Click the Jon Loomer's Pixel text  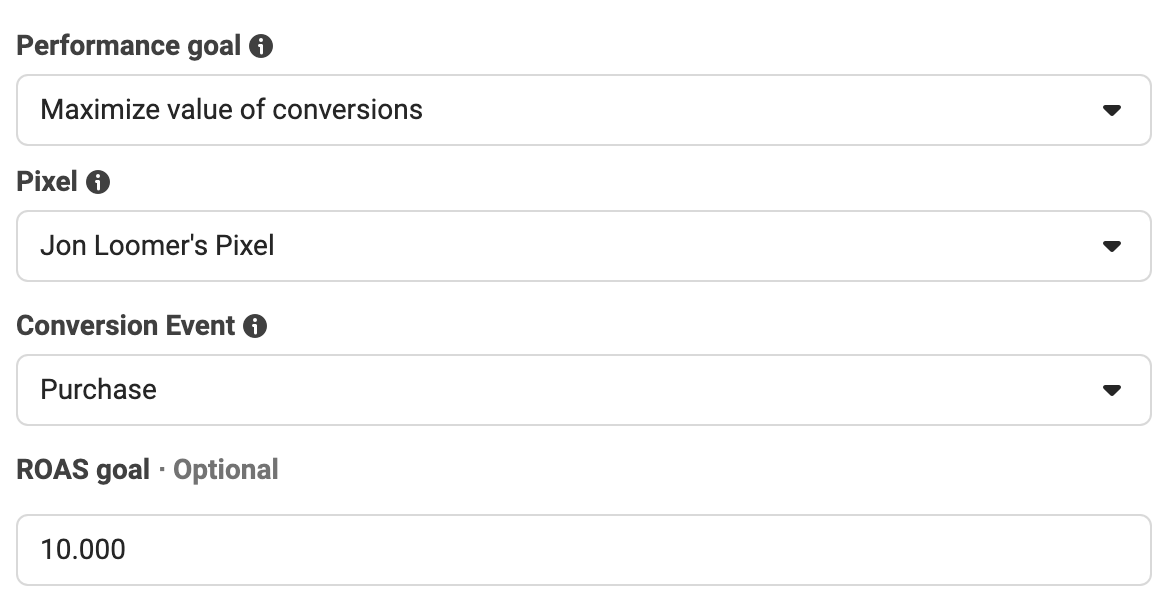point(158,246)
